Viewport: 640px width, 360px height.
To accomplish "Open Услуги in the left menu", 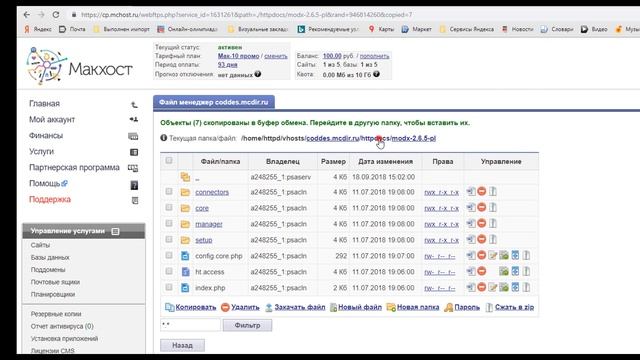I will pyautogui.click(x=41, y=151).
